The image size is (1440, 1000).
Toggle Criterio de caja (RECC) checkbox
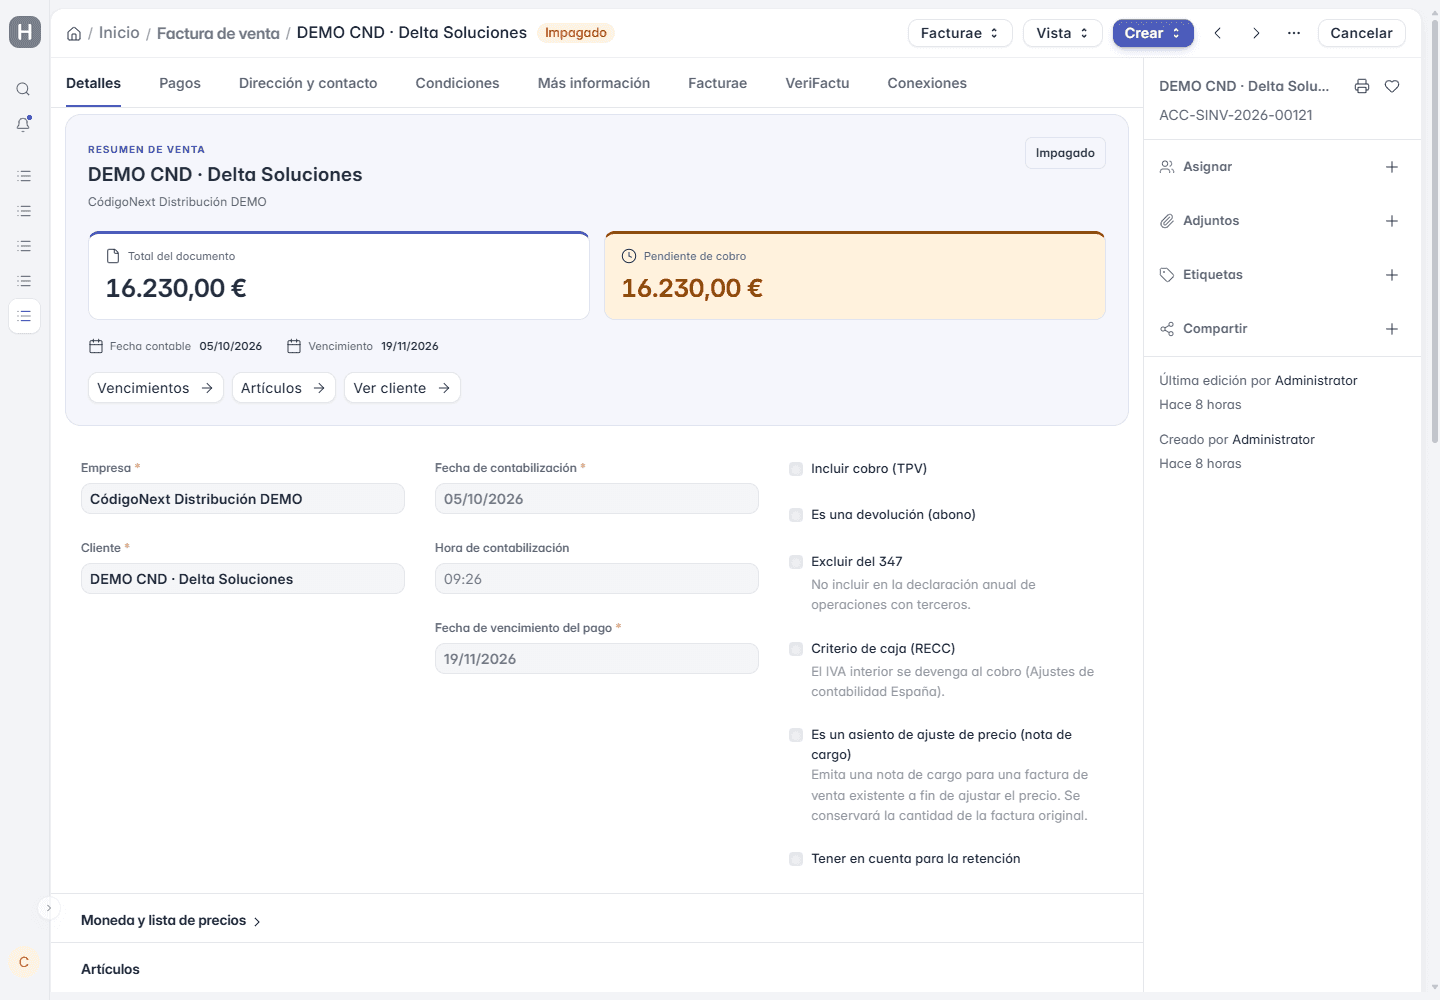click(796, 649)
